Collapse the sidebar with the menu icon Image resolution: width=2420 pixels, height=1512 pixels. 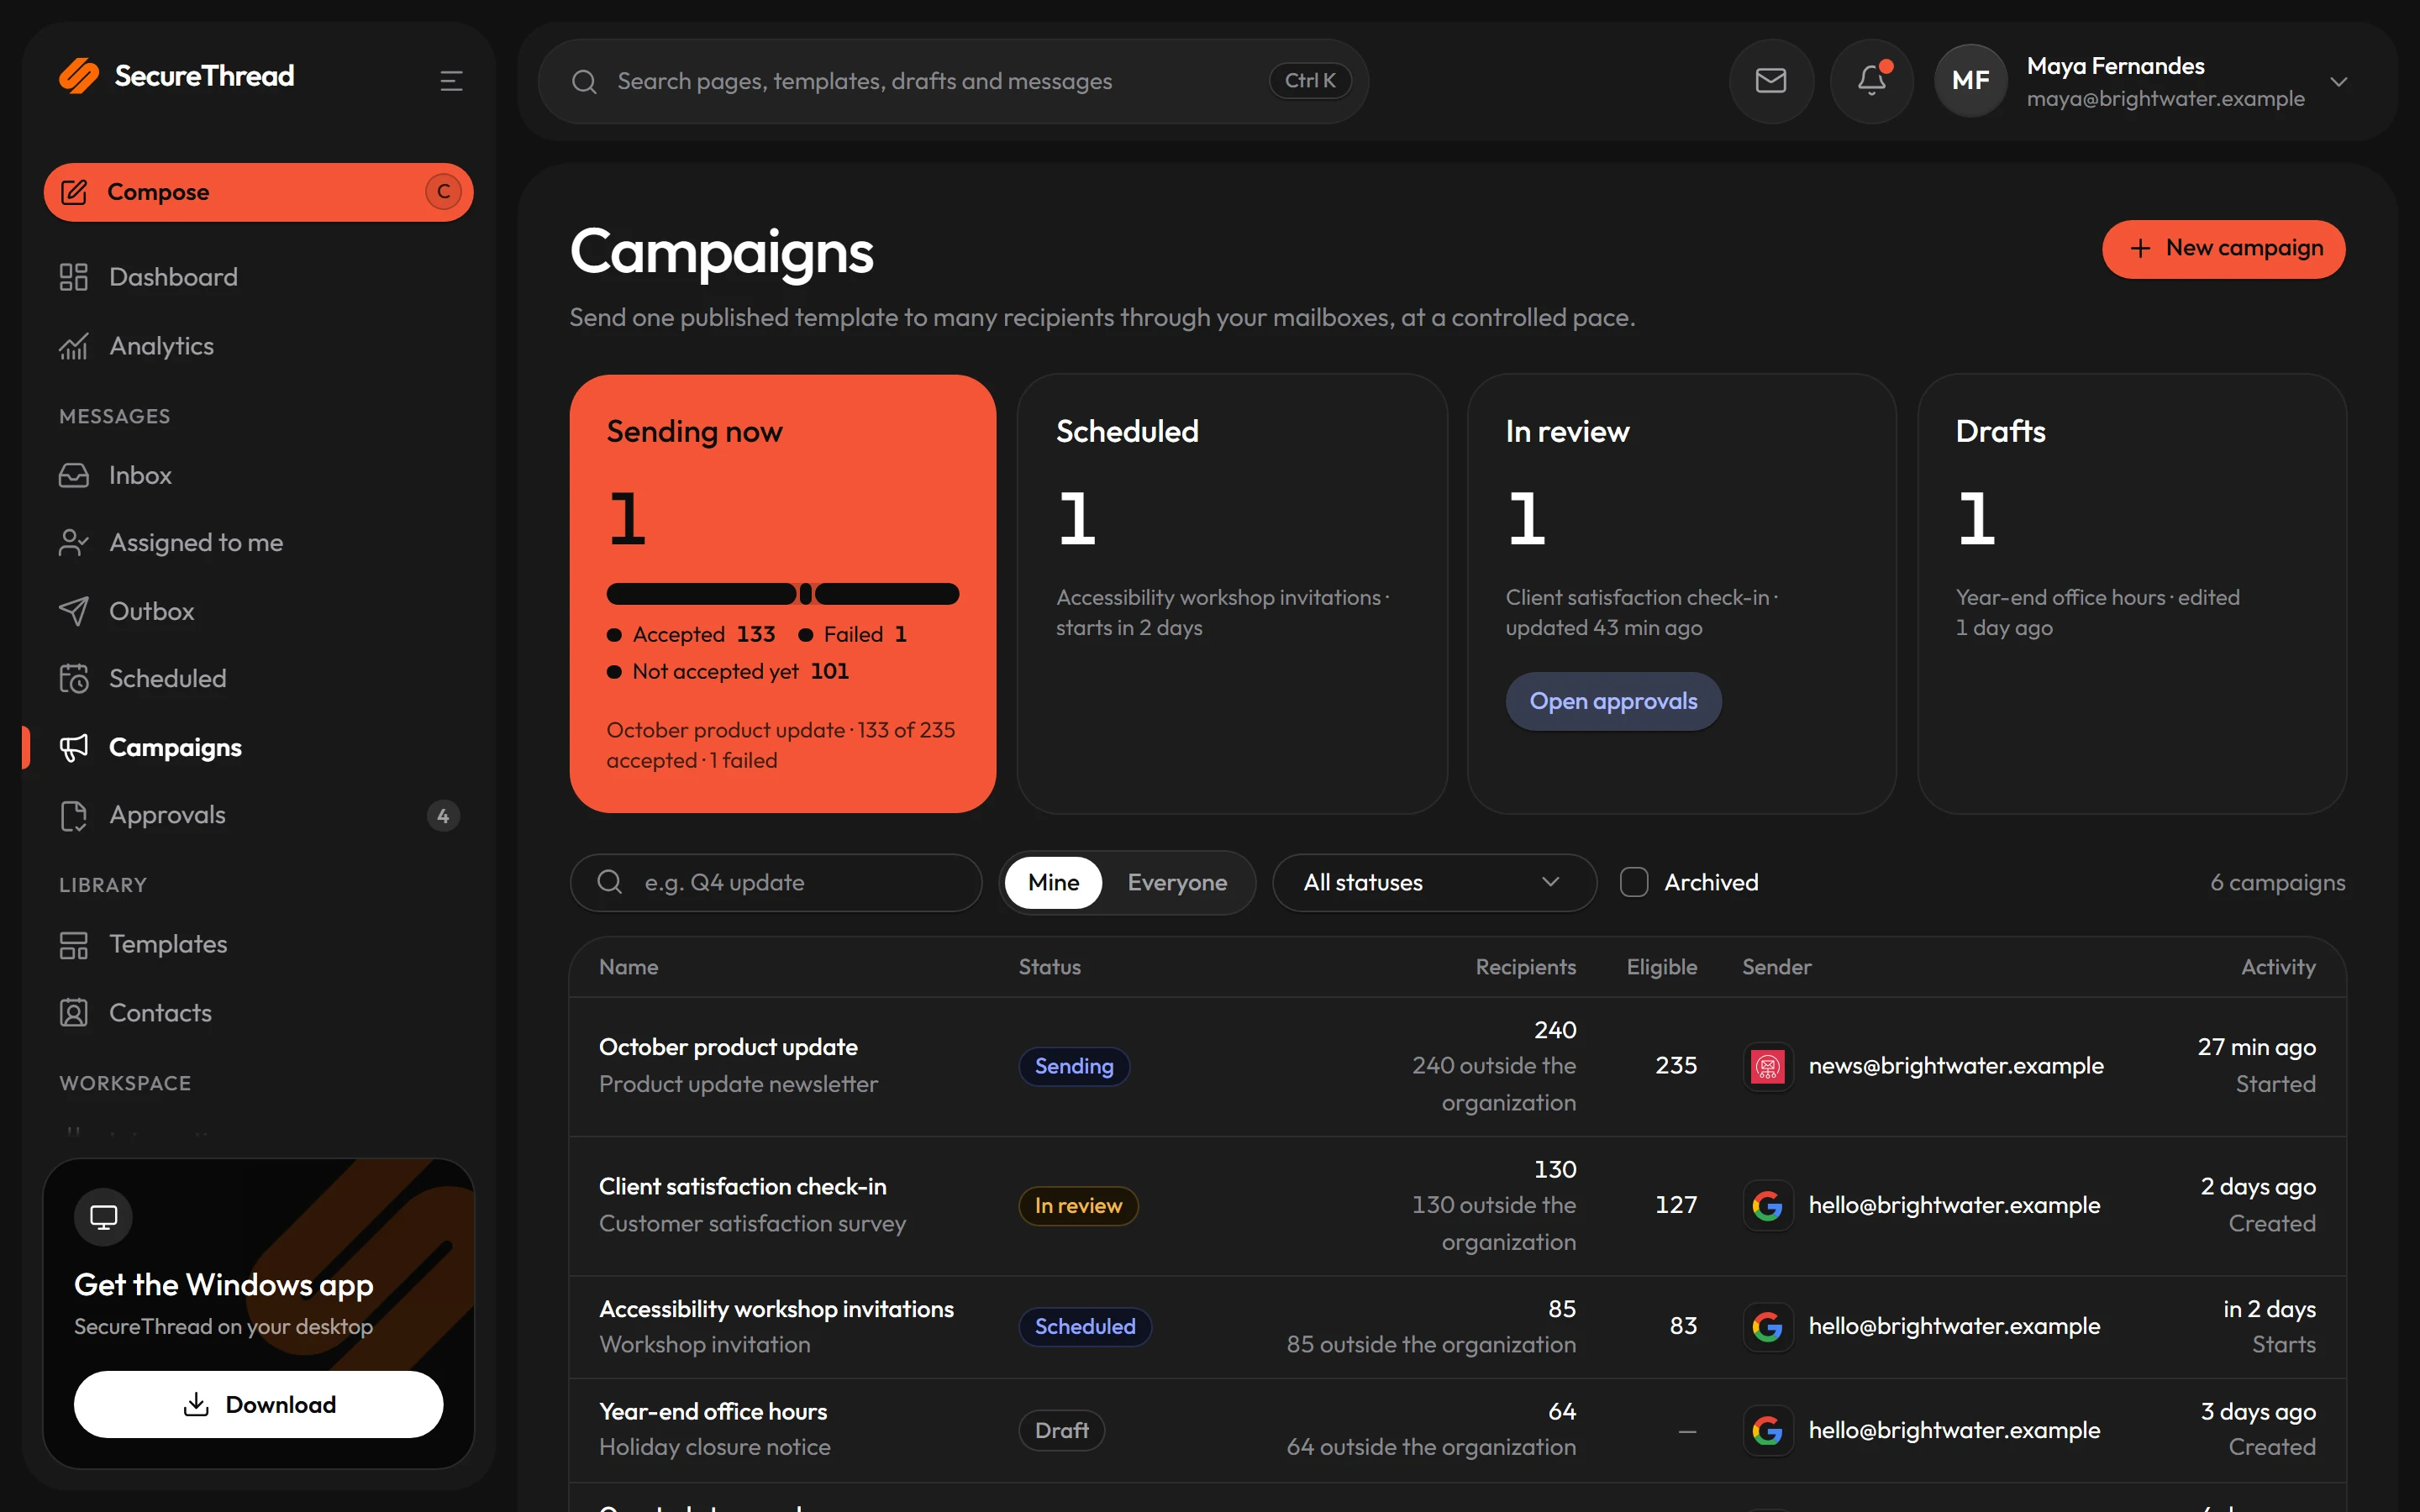(x=451, y=81)
